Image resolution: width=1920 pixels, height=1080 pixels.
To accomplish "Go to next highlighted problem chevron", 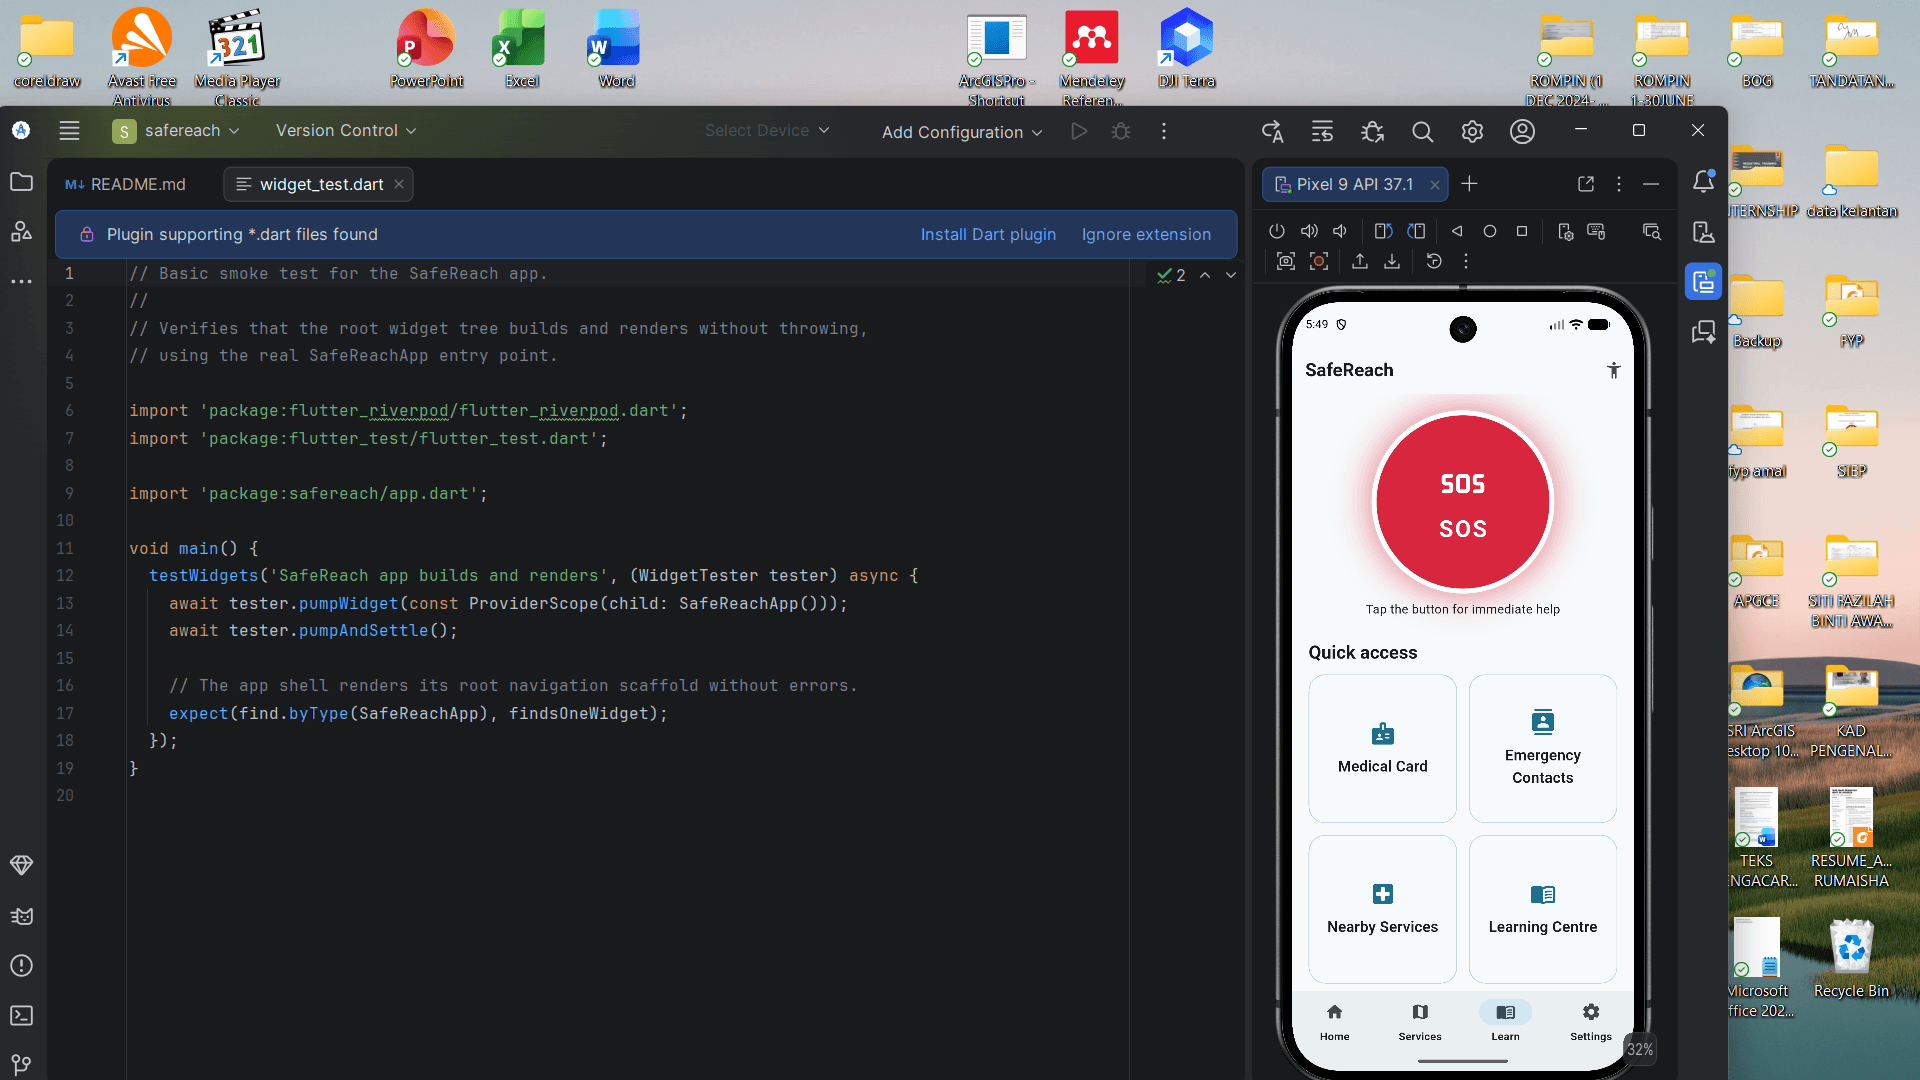I will click(x=1231, y=275).
